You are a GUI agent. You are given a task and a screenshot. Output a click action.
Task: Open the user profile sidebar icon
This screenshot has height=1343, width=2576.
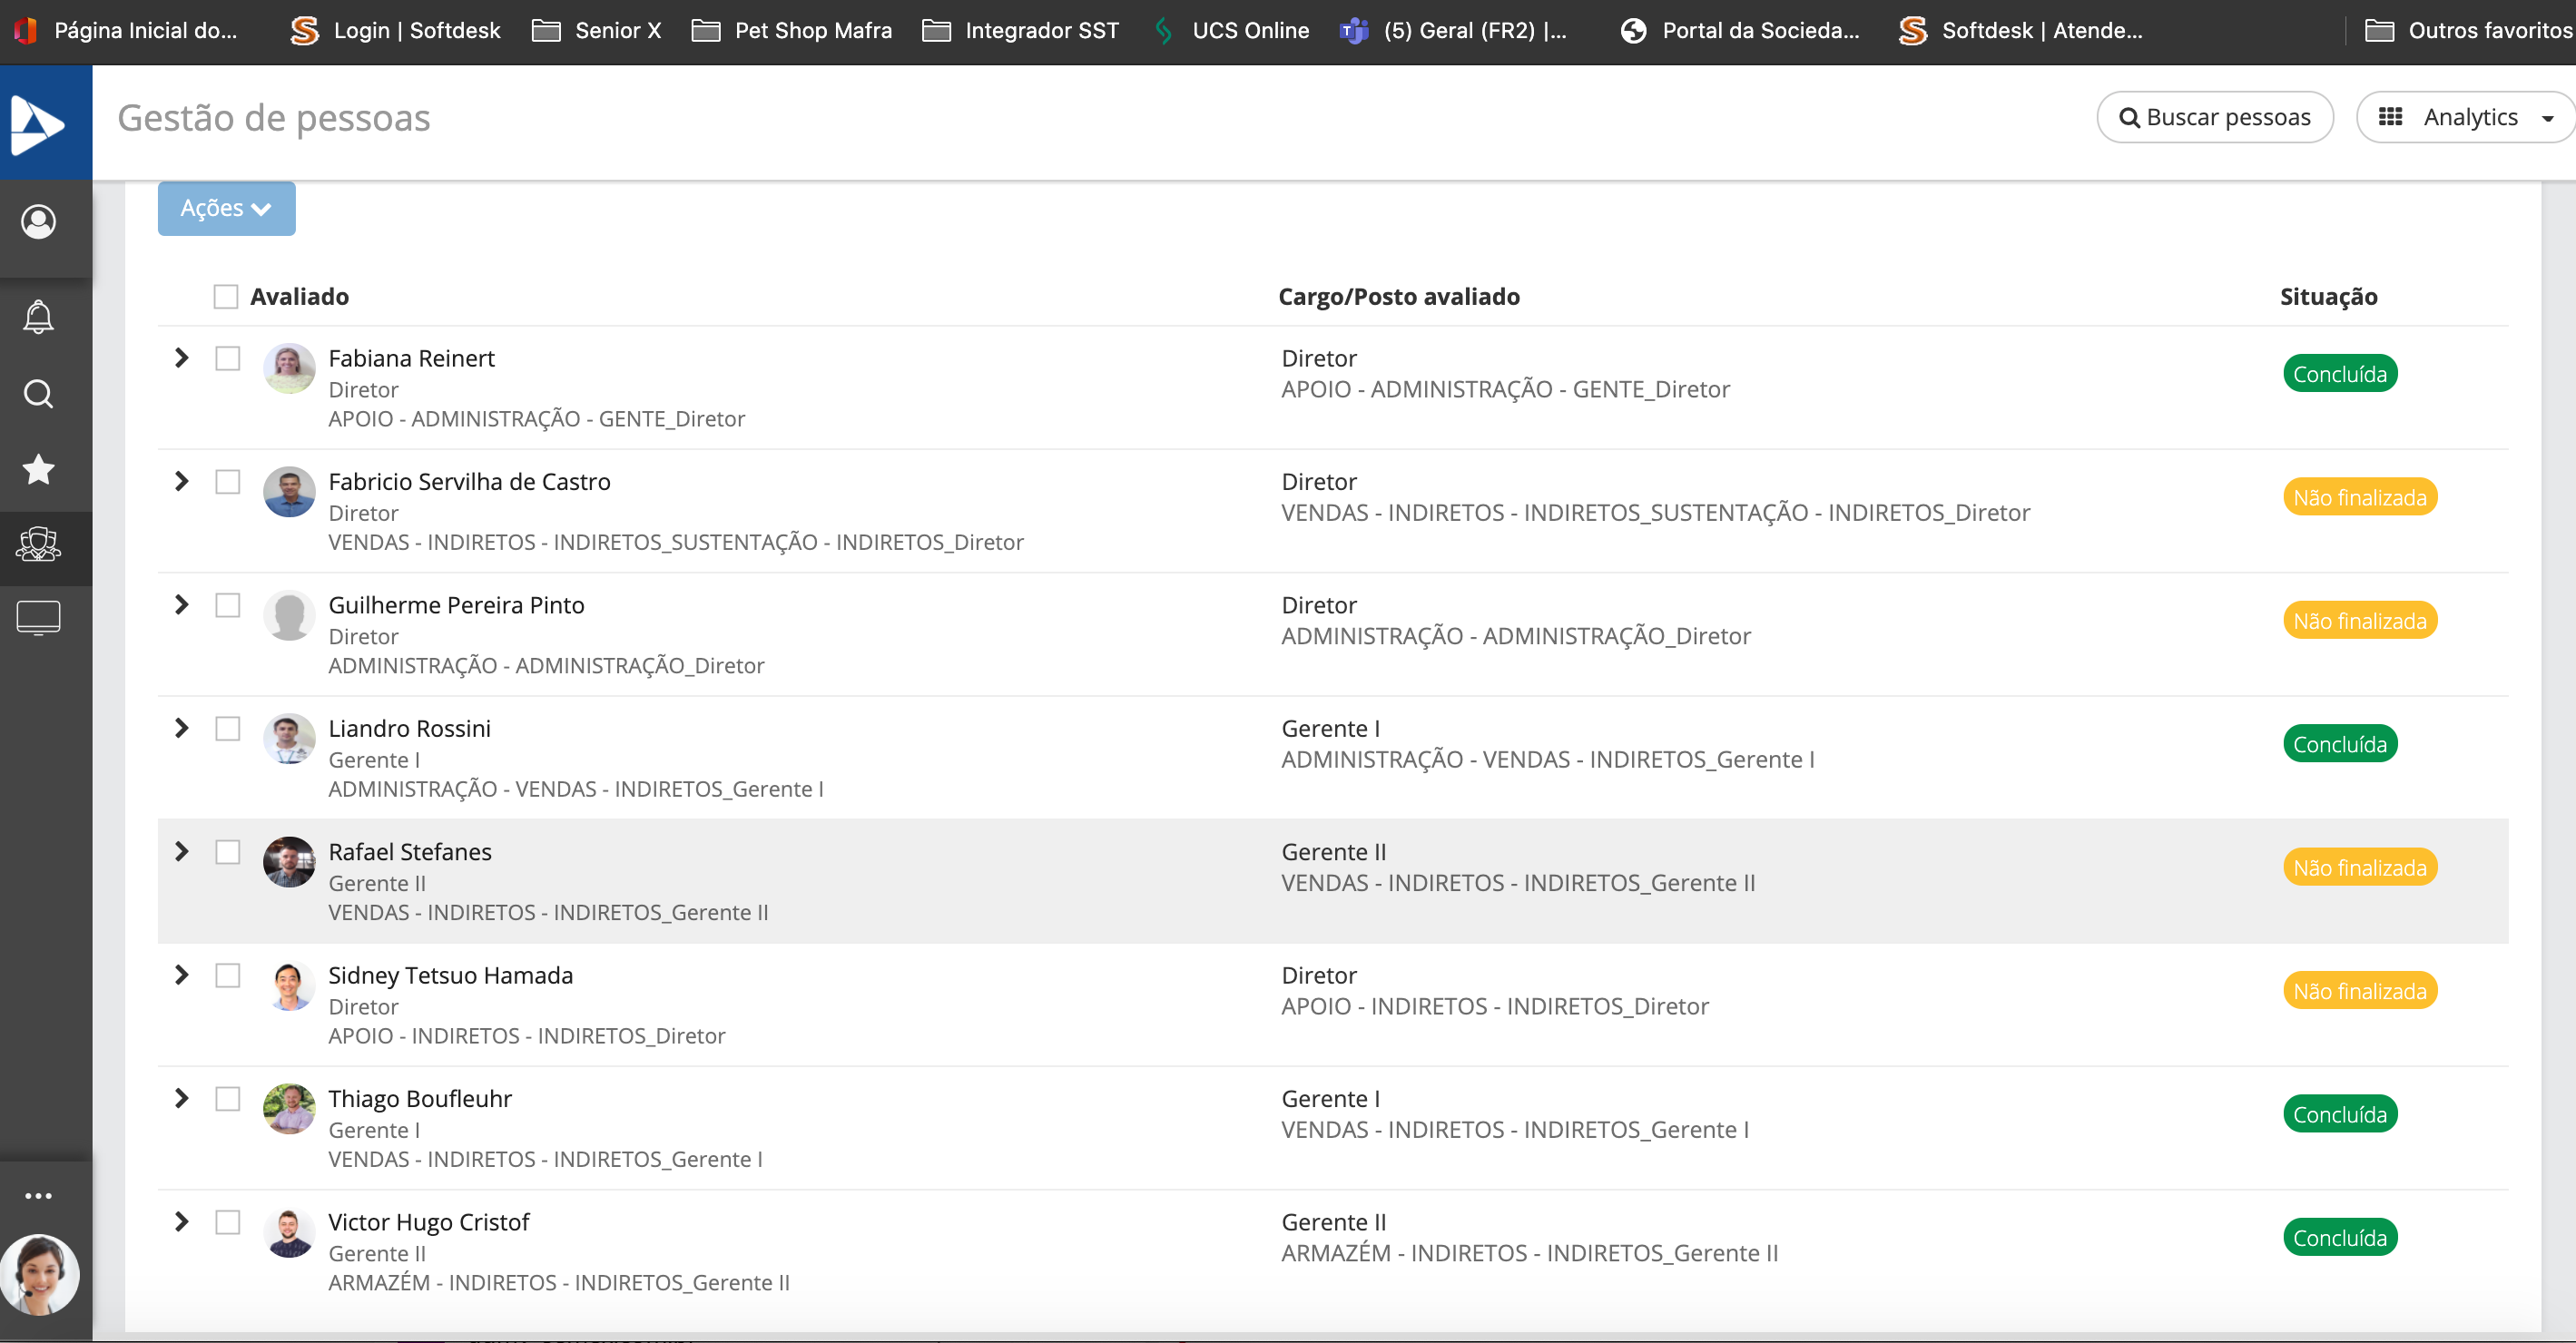[38, 221]
